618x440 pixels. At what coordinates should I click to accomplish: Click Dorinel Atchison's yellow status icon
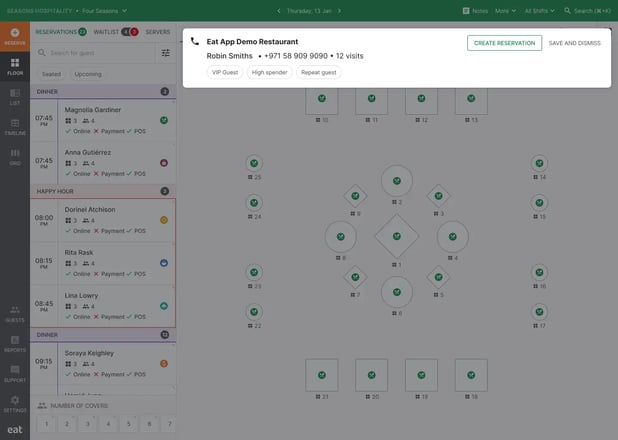[164, 220]
